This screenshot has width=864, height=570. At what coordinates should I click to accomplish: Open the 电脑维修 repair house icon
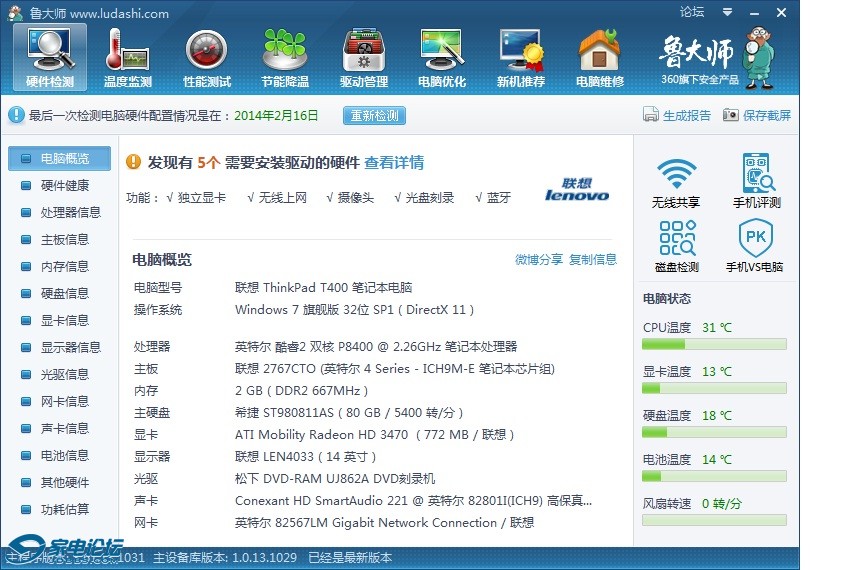click(599, 57)
